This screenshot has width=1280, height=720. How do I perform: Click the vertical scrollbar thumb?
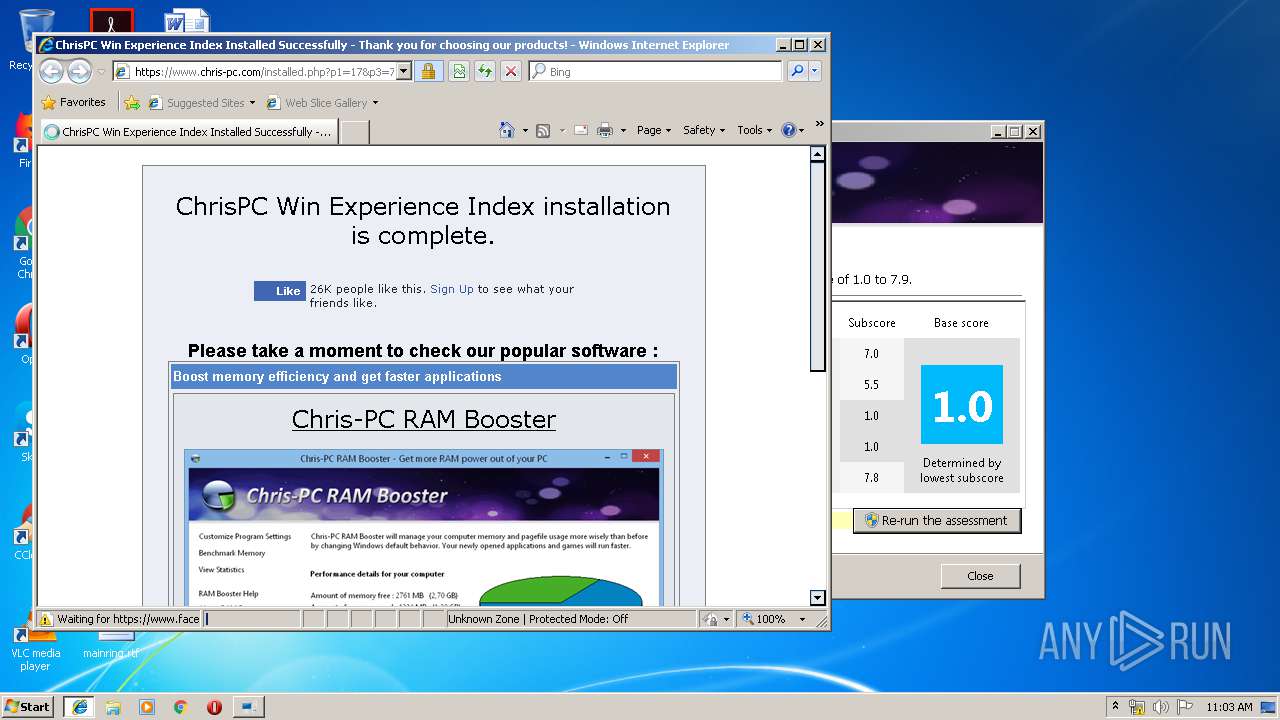tap(817, 267)
